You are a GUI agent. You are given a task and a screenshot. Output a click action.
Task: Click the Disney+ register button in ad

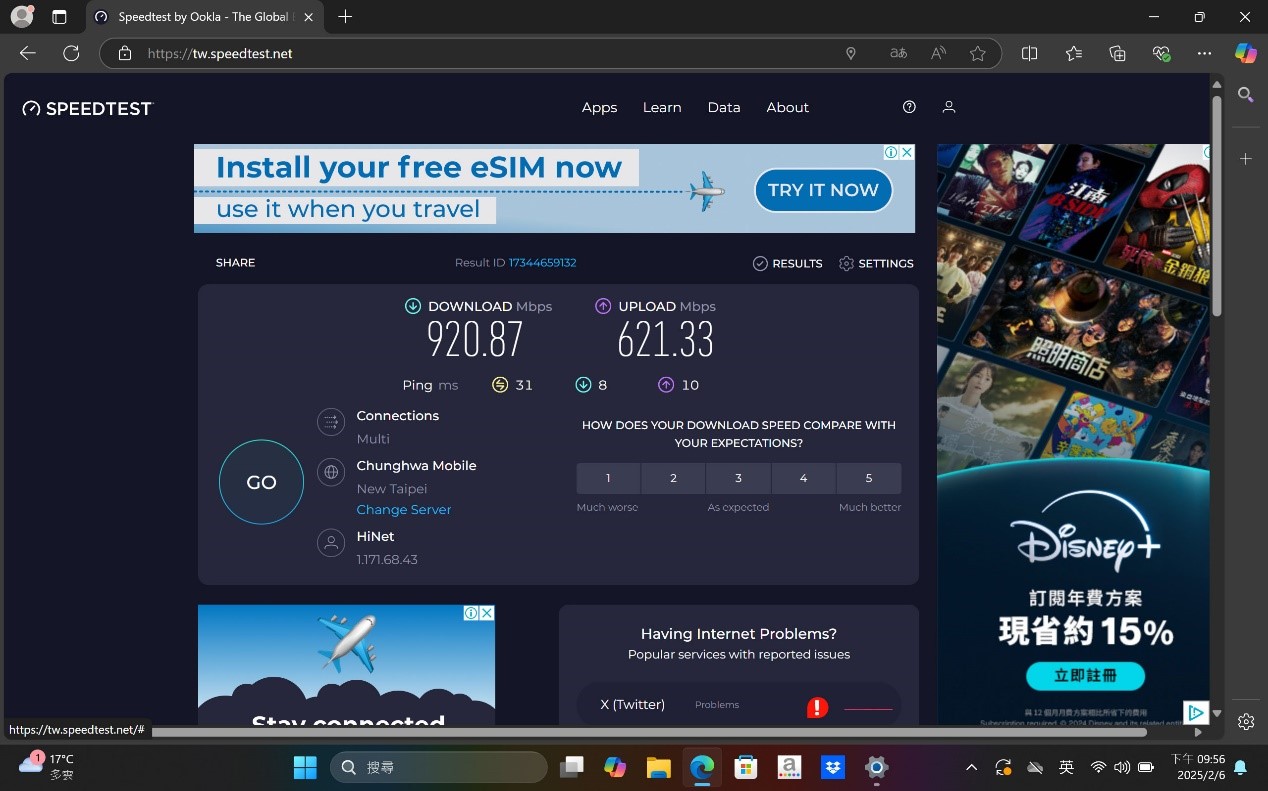[1085, 675]
